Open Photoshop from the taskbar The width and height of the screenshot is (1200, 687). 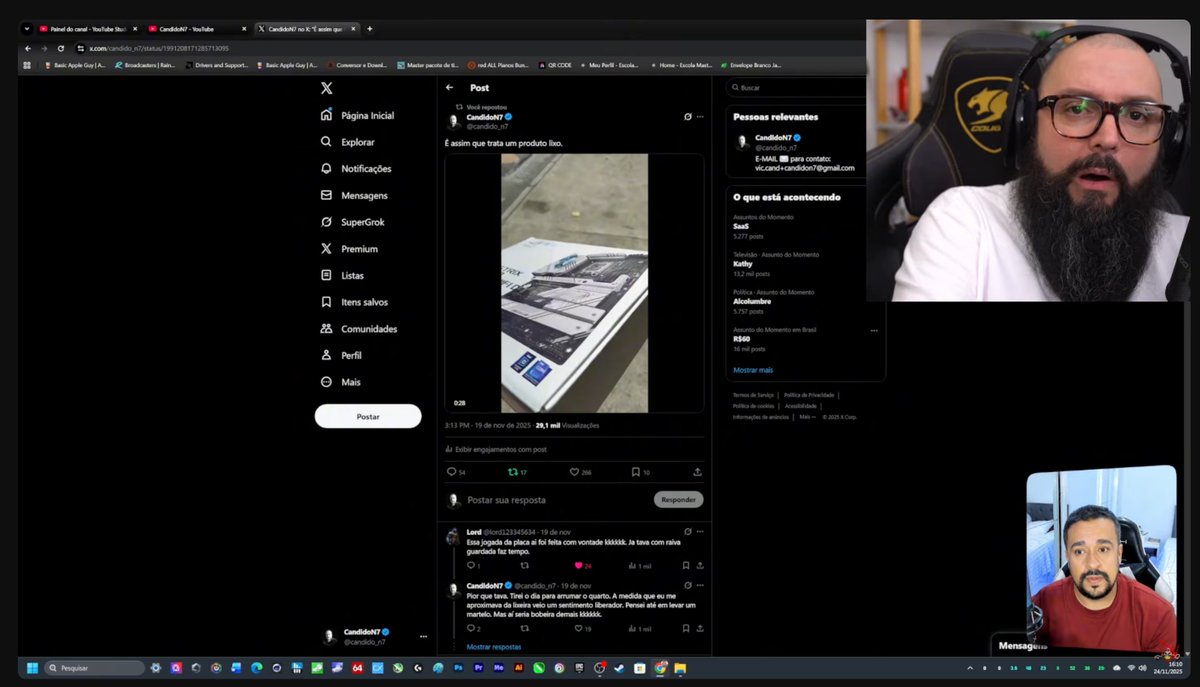(458, 667)
